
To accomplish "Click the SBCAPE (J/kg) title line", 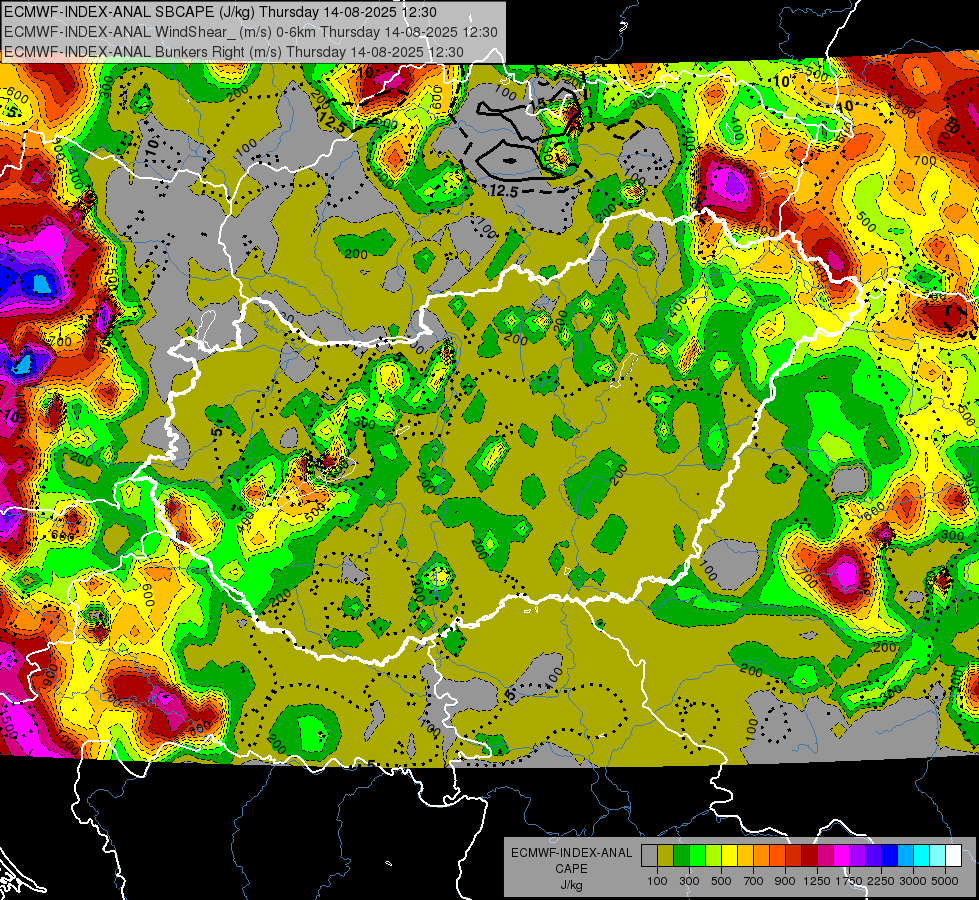I will tap(220, 12).
